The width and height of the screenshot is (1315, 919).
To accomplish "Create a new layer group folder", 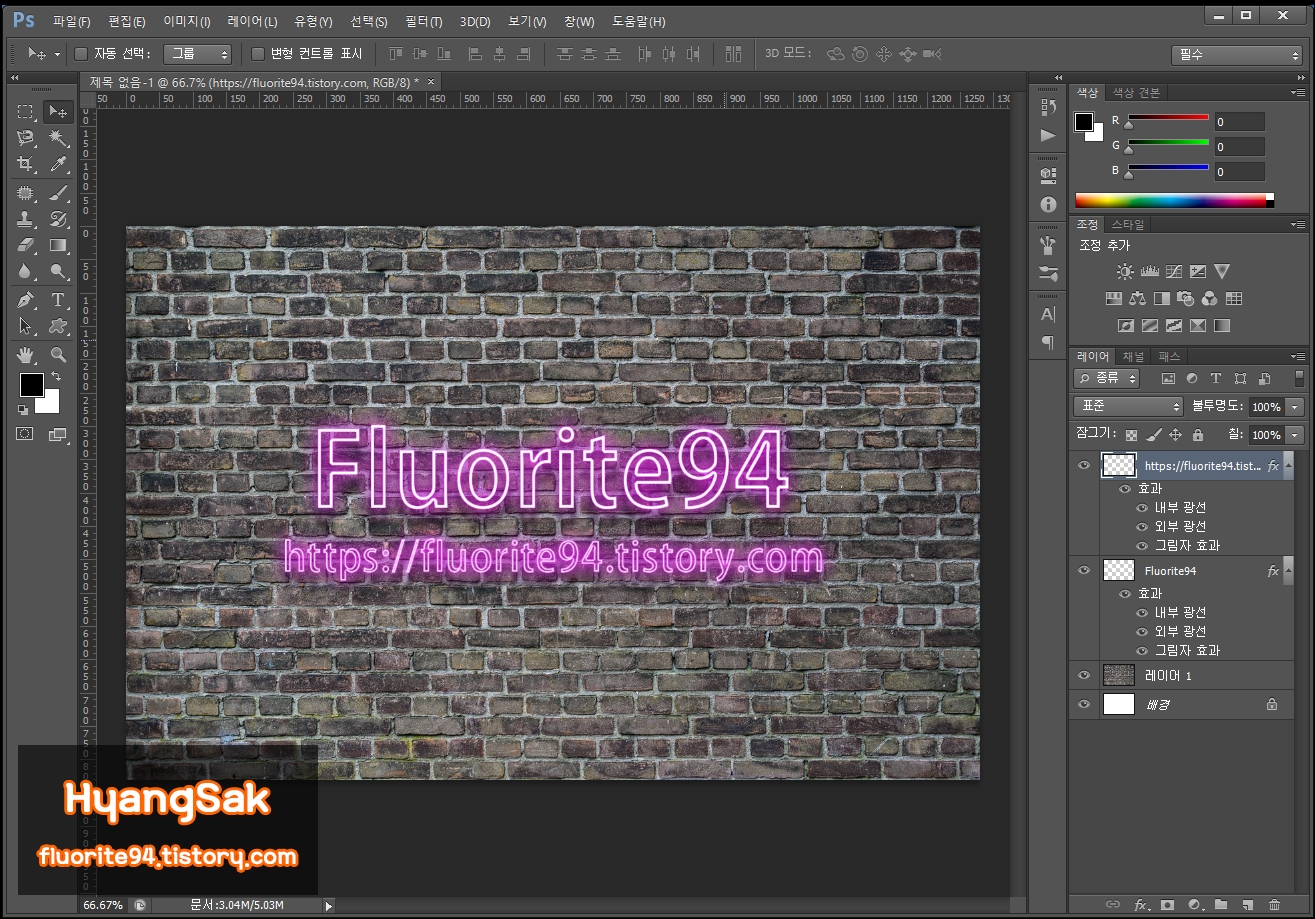I will (x=1220, y=904).
